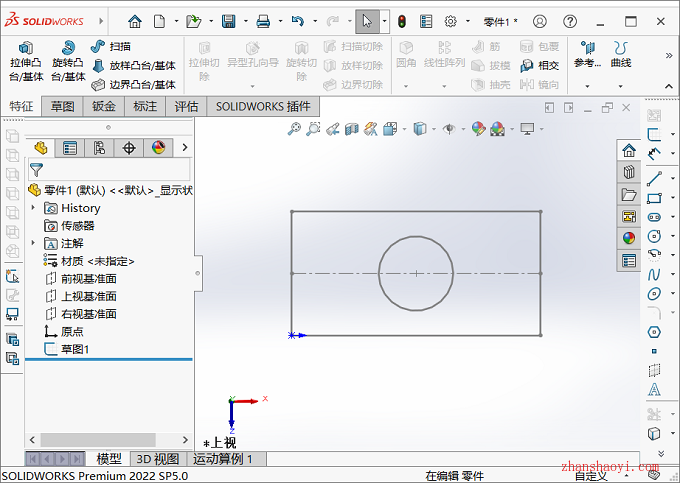Open the PropertyManager tab

70,148
